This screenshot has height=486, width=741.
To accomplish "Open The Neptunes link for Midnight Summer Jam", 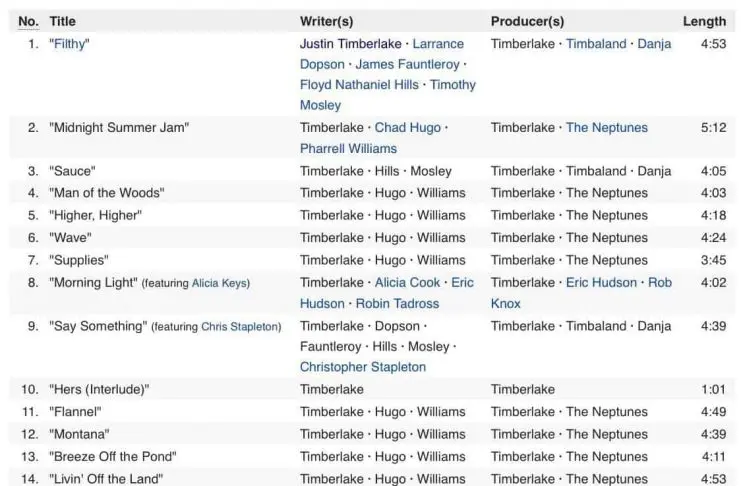I will (606, 128).
